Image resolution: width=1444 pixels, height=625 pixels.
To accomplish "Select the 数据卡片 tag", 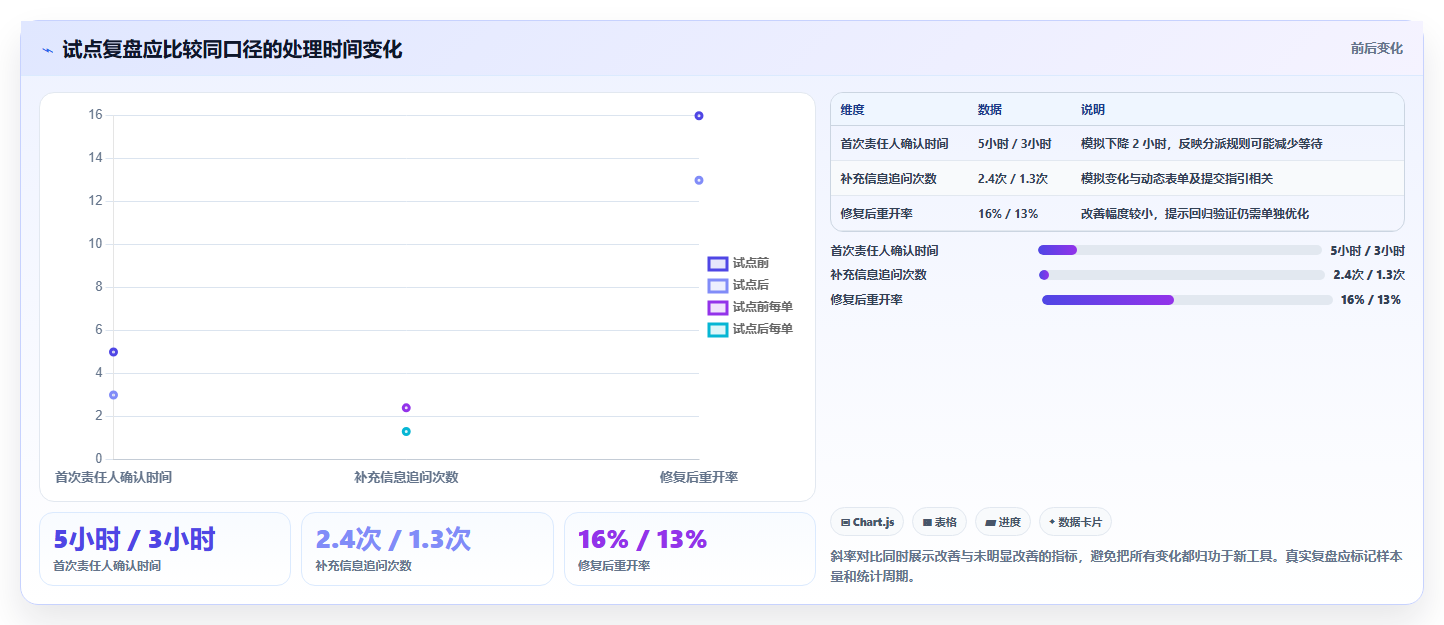I will click(1075, 522).
